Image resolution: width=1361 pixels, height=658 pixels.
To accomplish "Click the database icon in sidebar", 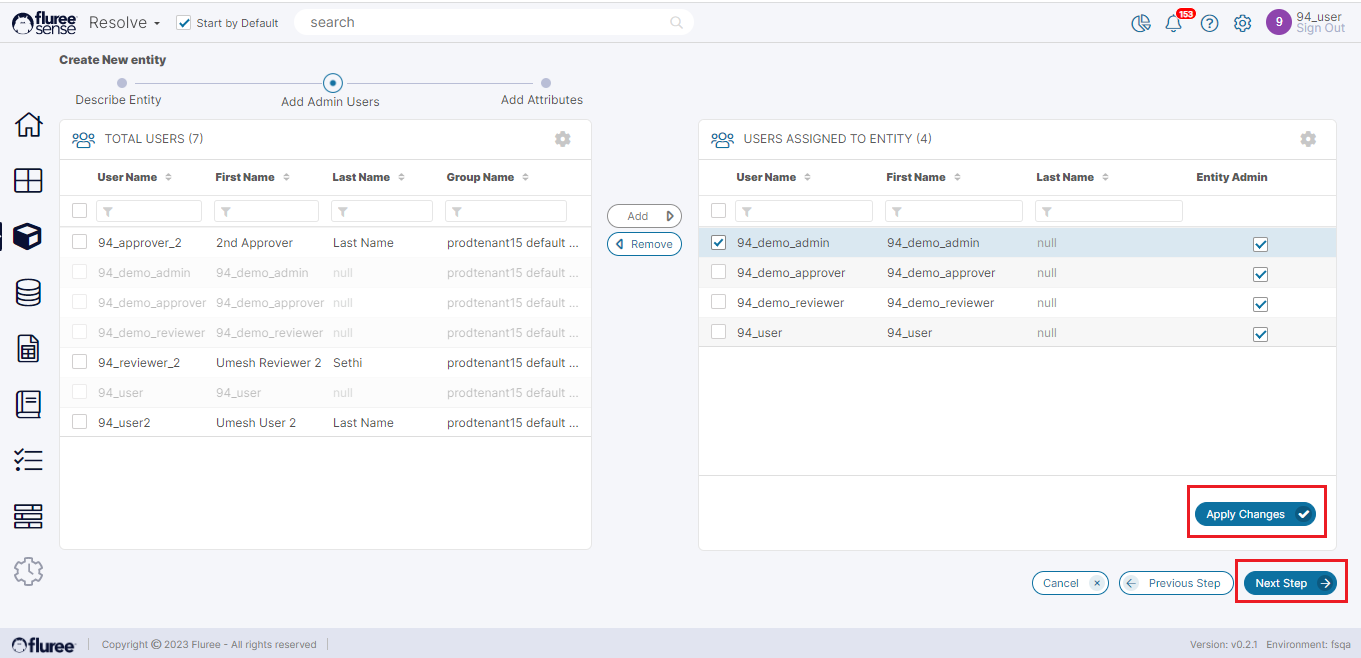I will (29, 292).
